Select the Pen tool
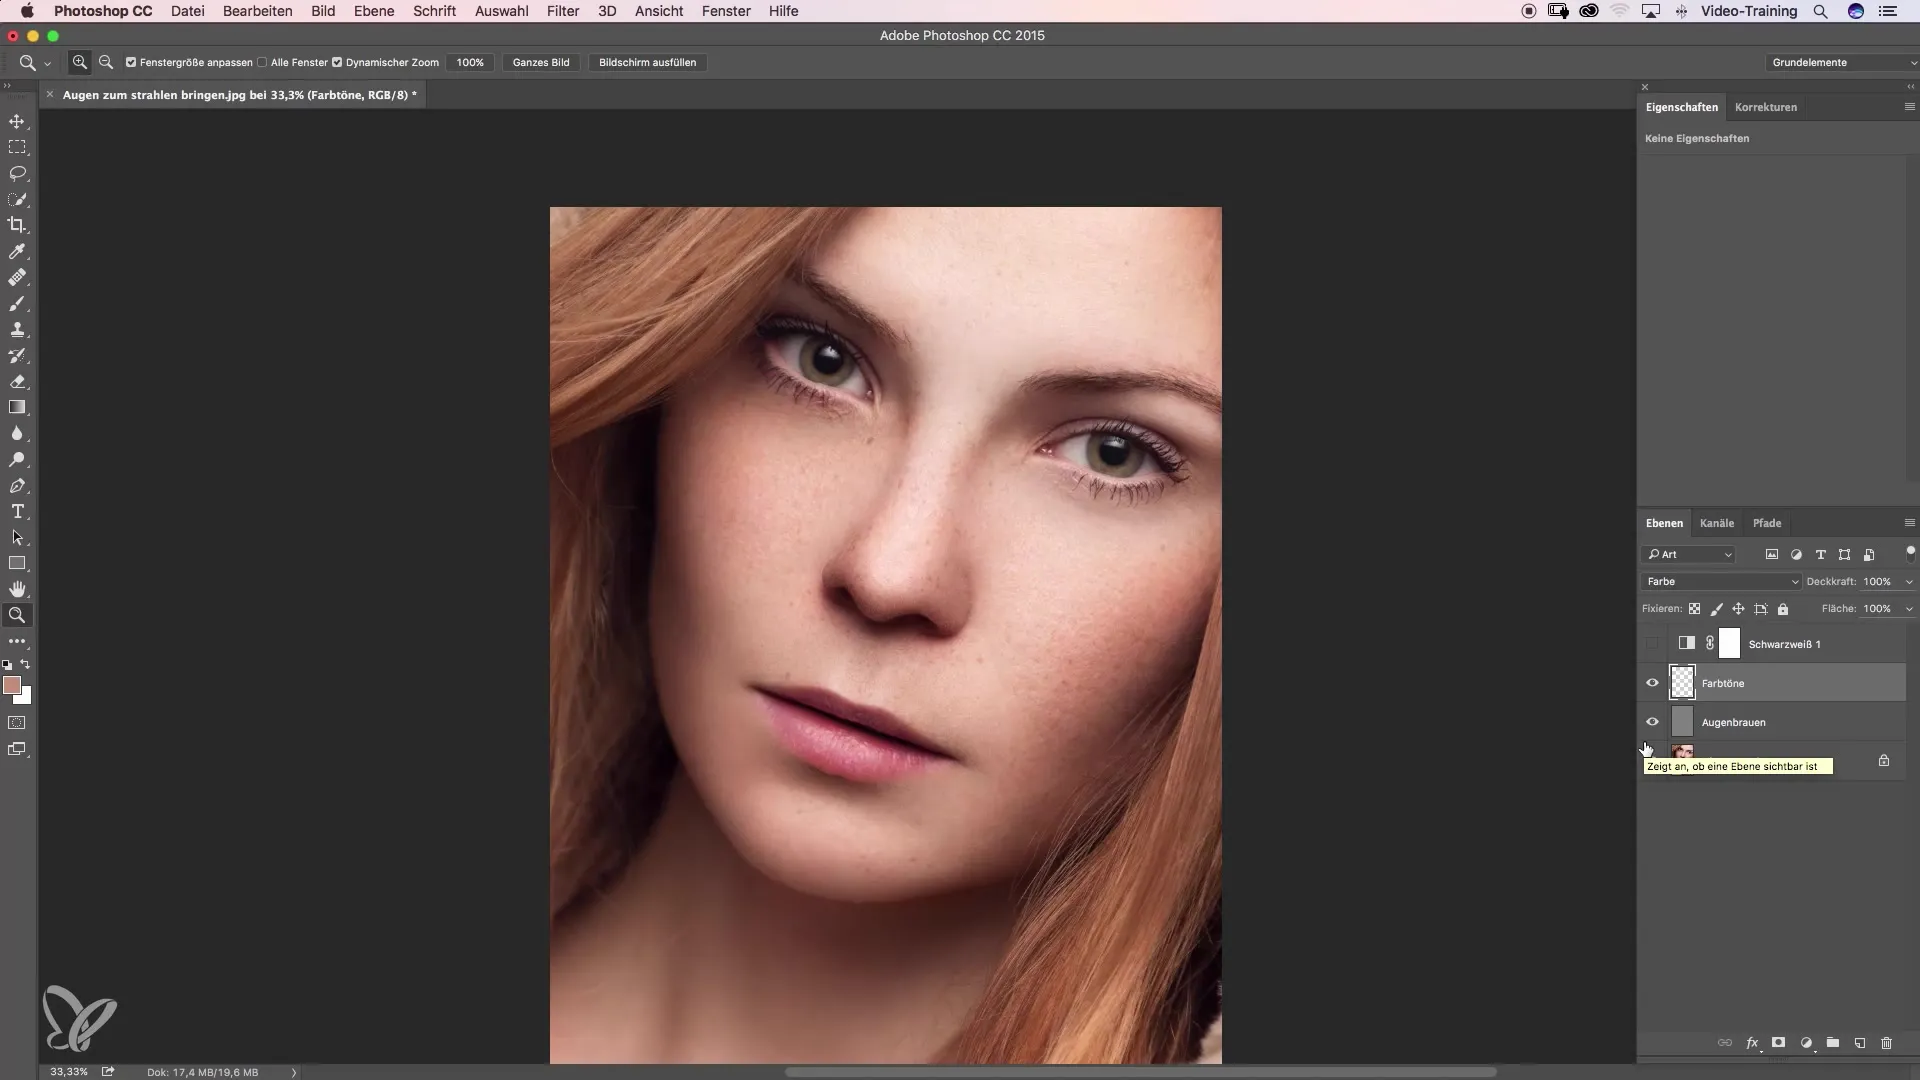The image size is (1920, 1080). pyautogui.click(x=17, y=485)
